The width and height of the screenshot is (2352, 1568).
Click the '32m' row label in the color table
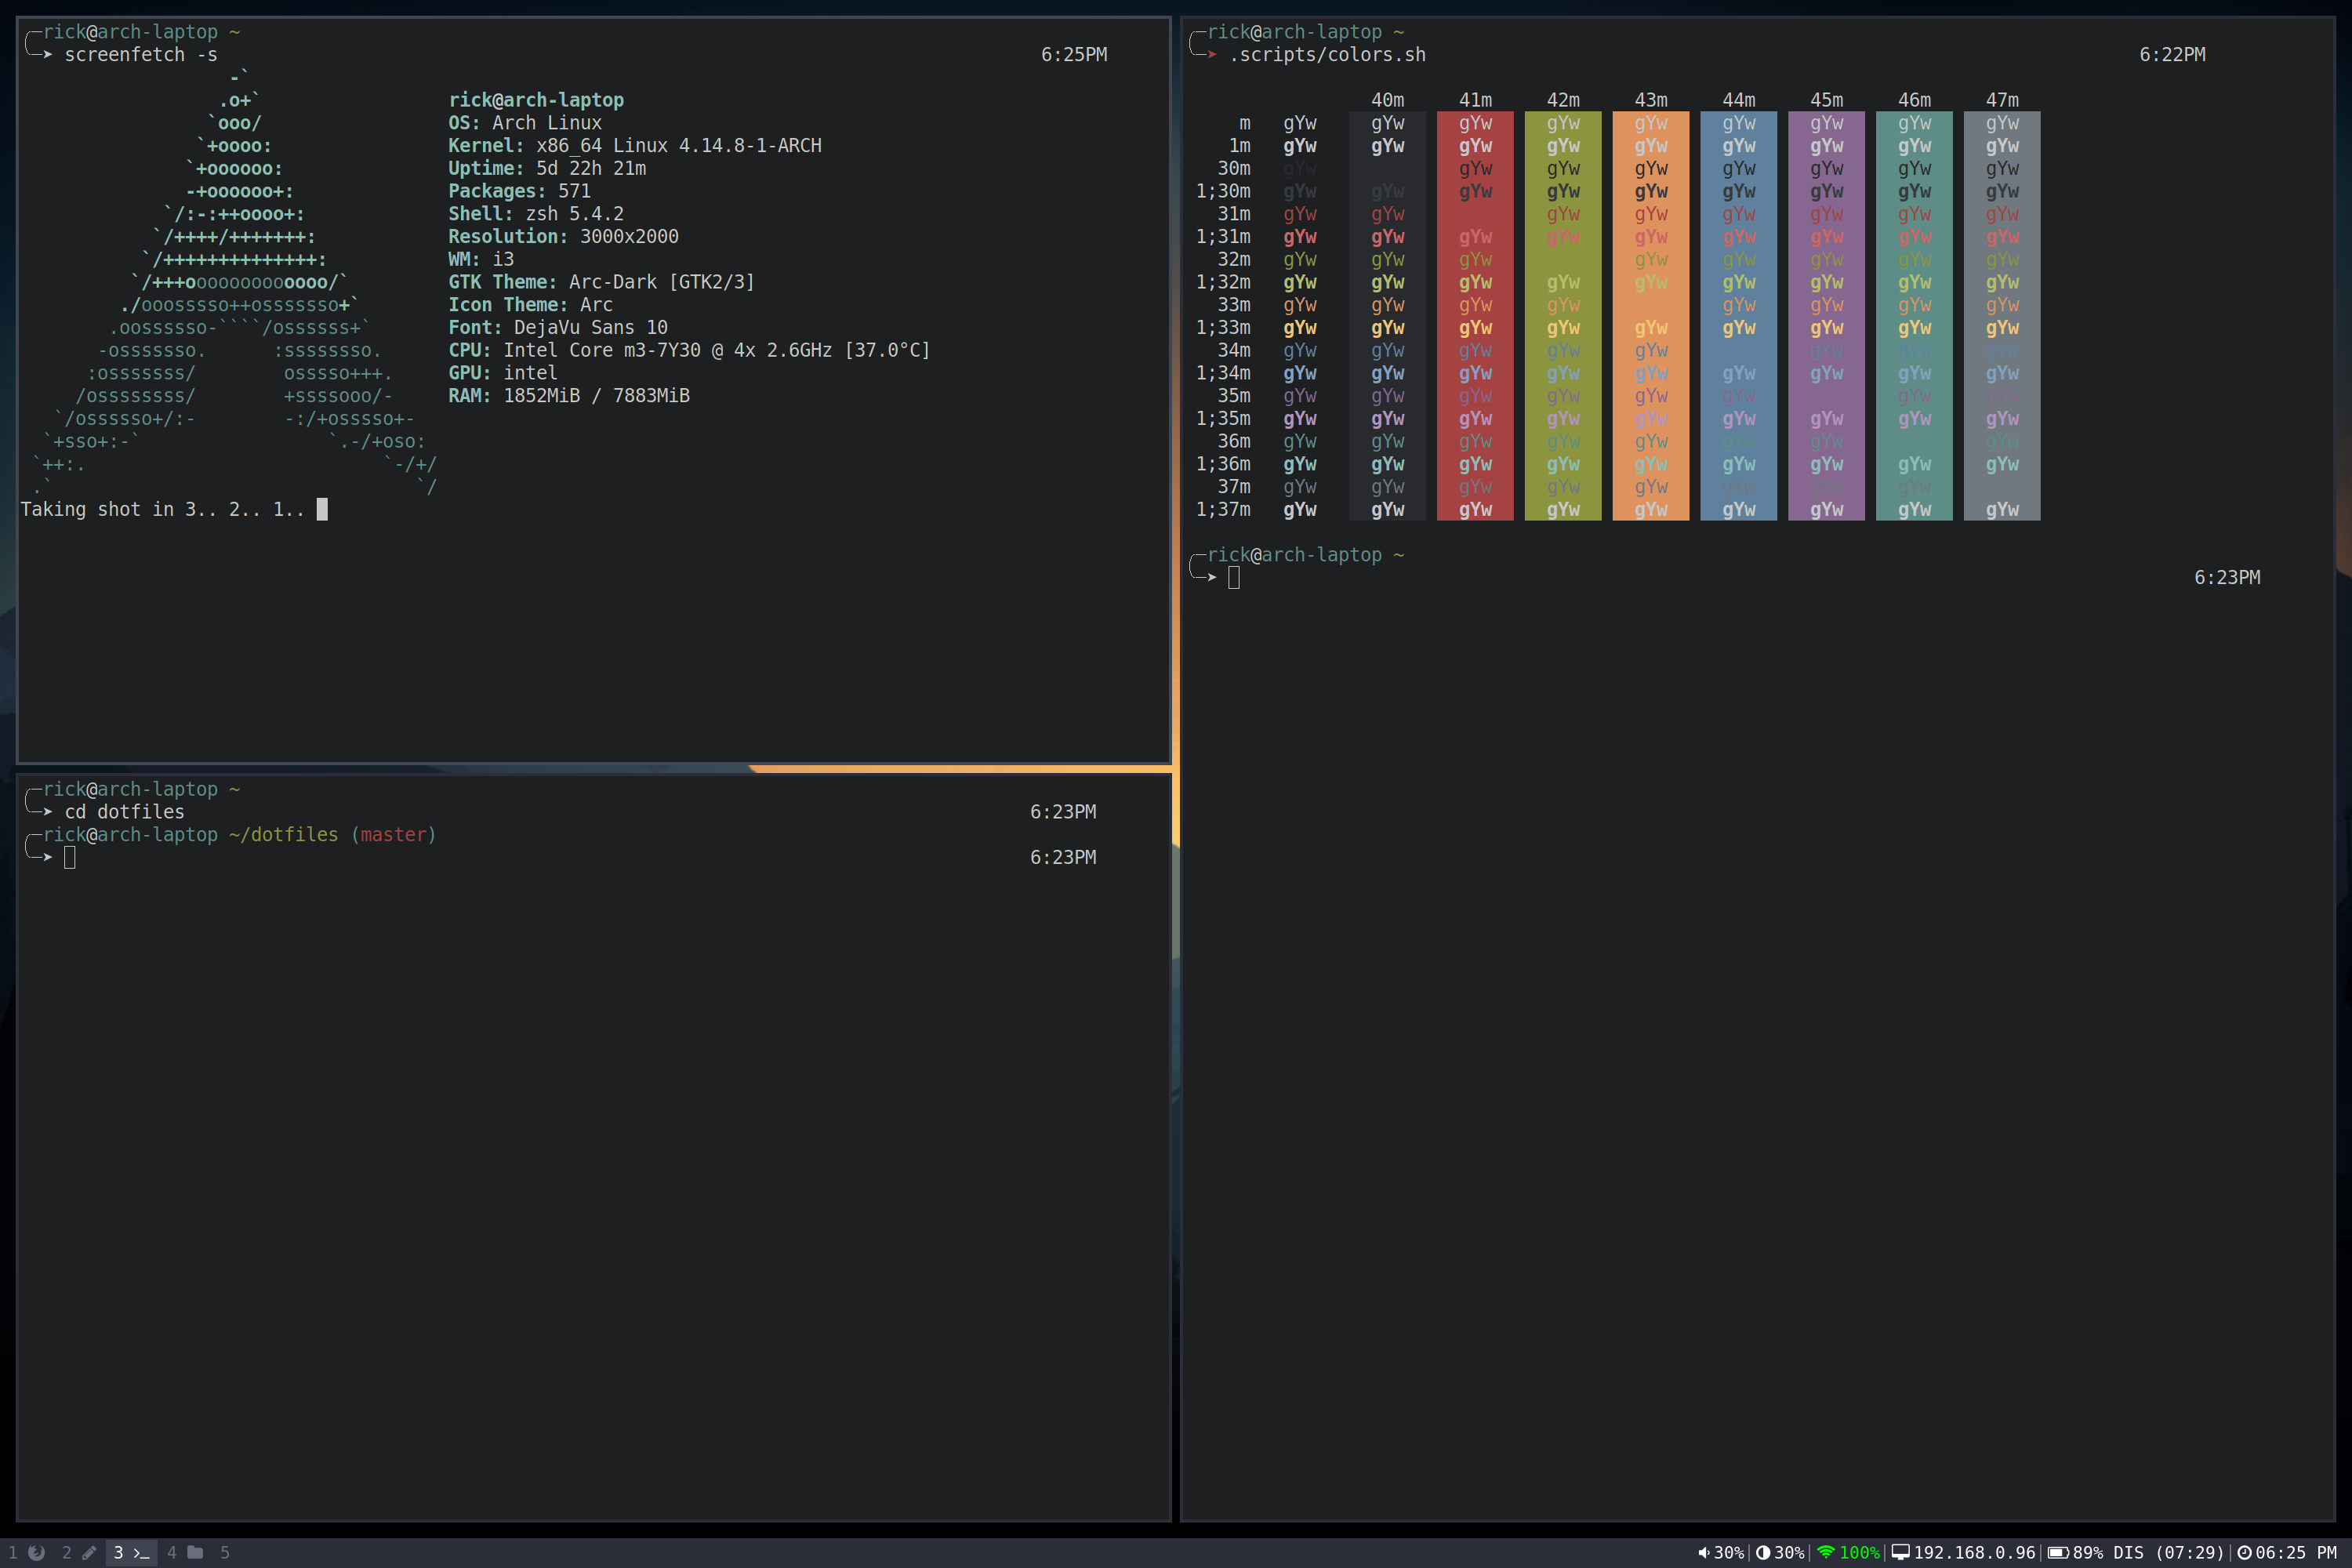[1234, 259]
